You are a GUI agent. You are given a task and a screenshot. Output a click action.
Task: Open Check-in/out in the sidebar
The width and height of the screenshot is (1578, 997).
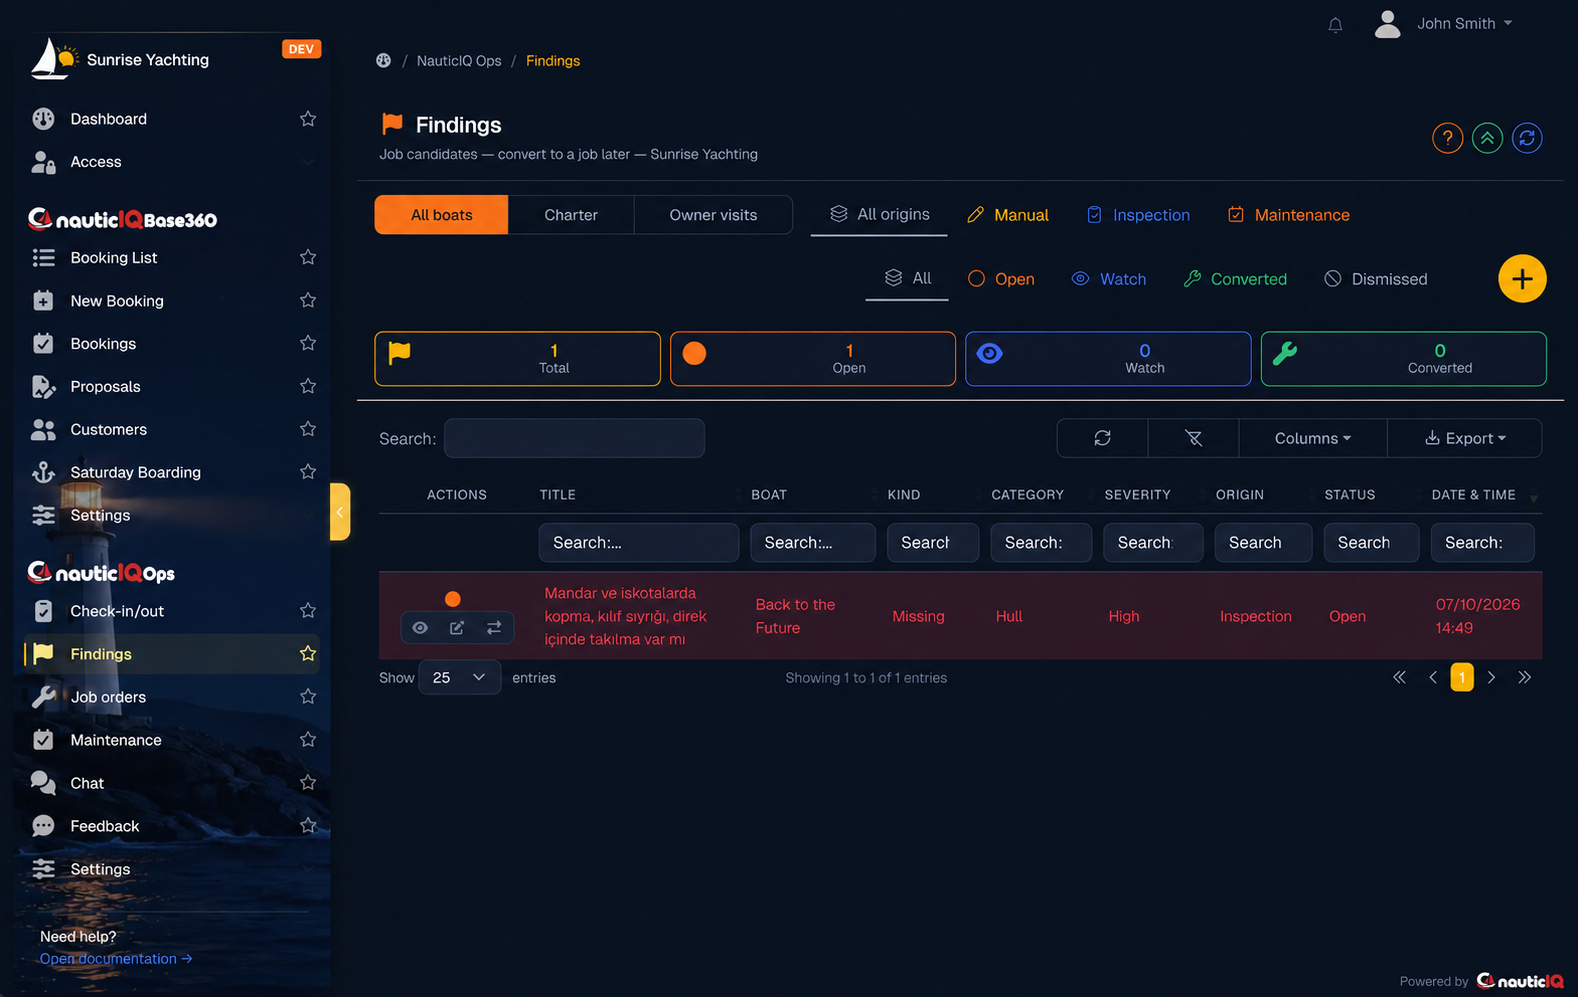coord(117,611)
